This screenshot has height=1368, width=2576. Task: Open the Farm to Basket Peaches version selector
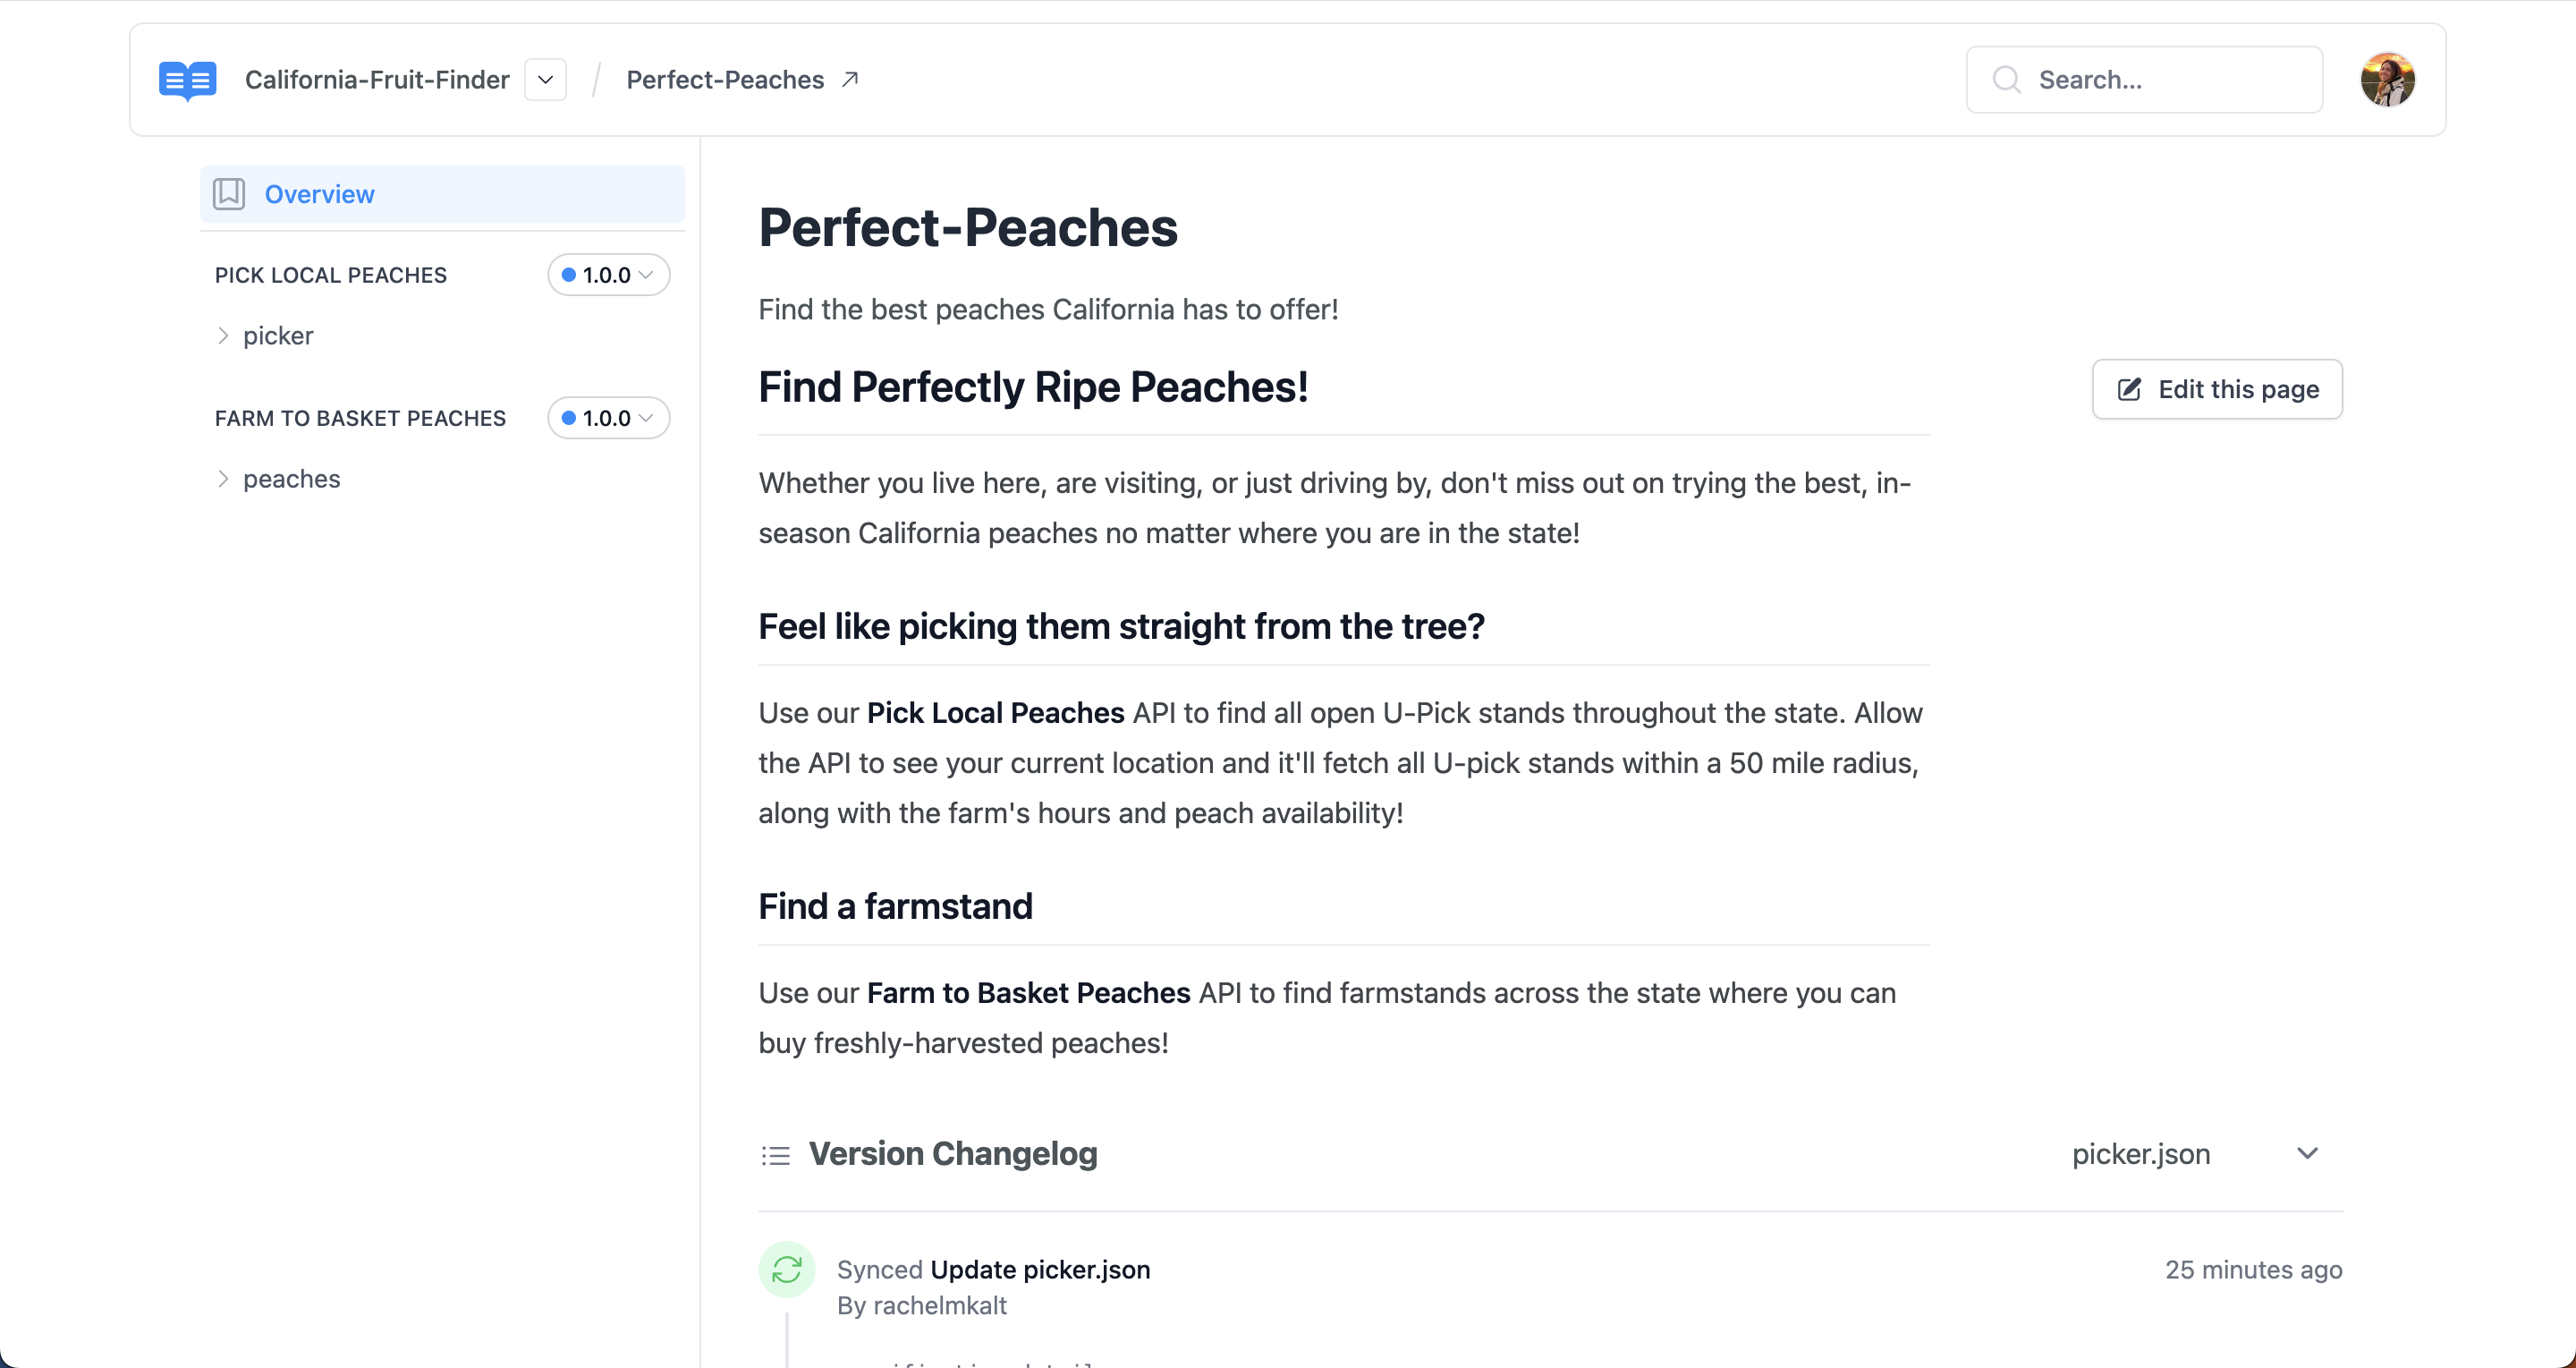click(608, 418)
